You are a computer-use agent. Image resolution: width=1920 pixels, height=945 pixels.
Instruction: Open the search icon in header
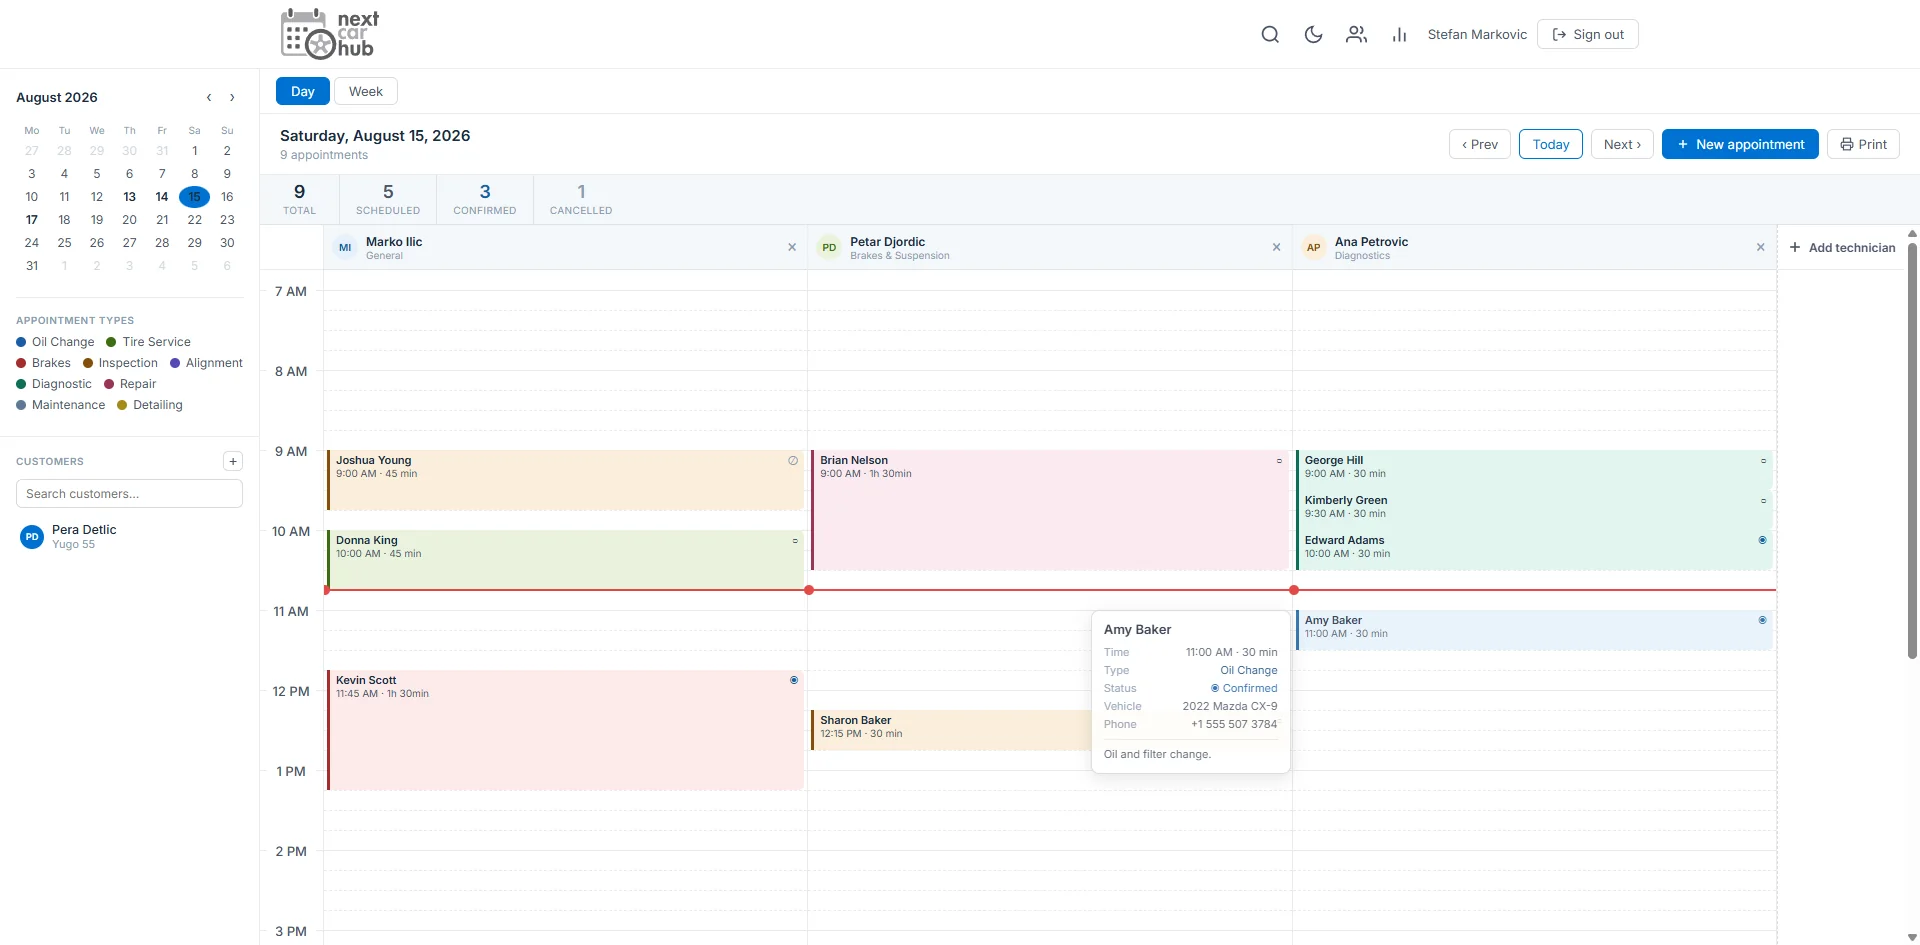click(1270, 34)
